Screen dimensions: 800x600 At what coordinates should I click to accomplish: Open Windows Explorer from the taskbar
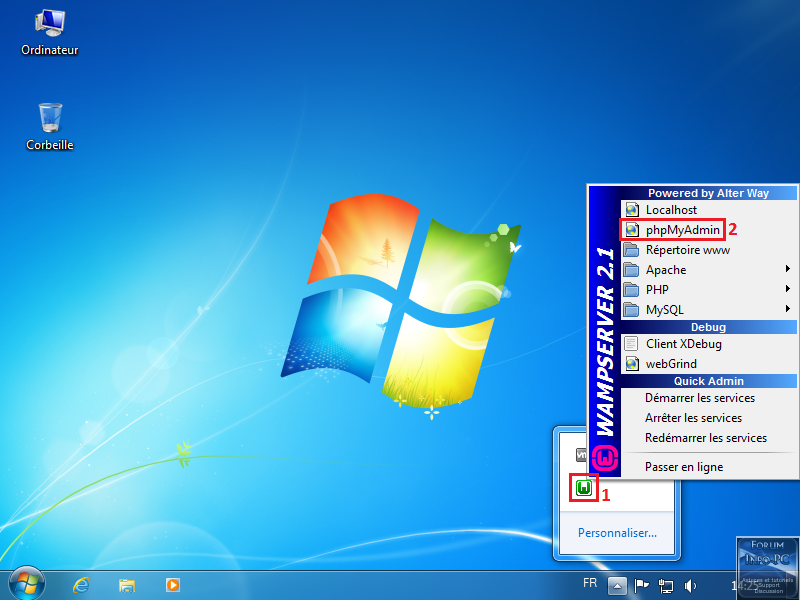[127, 585]
